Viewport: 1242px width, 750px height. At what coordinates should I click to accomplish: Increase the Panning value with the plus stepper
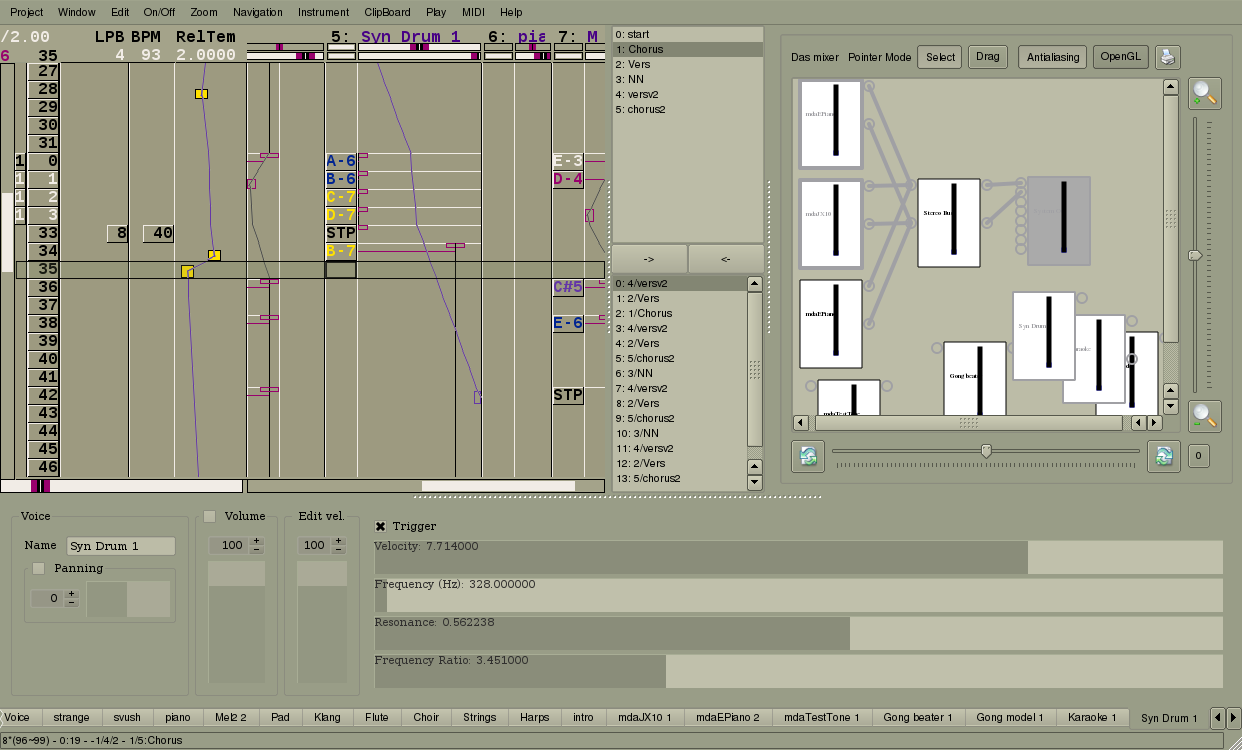[71, 594]
